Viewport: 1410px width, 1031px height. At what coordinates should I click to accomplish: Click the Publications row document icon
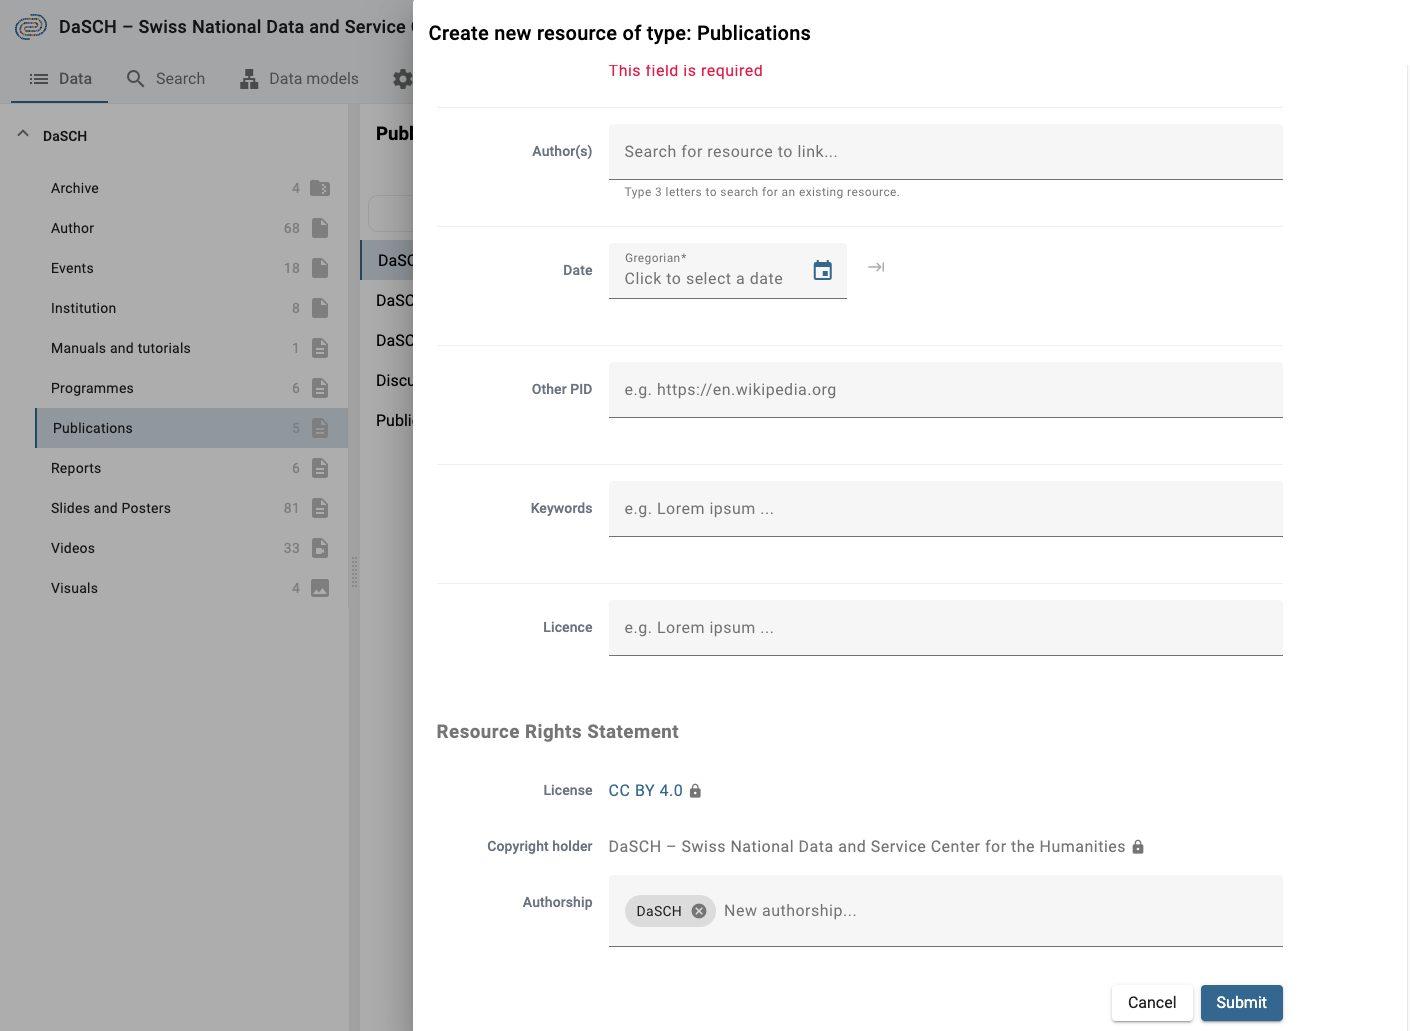pyautogui.click(x=320, y=428)
